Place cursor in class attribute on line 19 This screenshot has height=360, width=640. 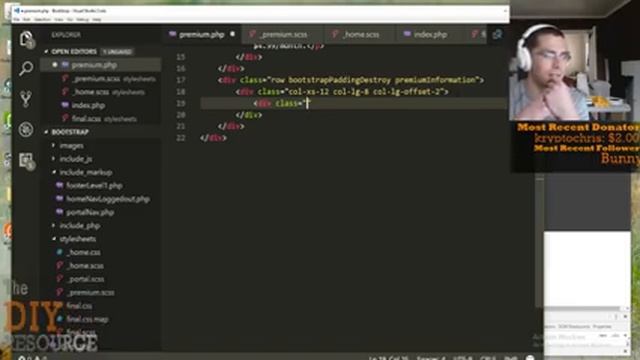[x=308, y=104]
